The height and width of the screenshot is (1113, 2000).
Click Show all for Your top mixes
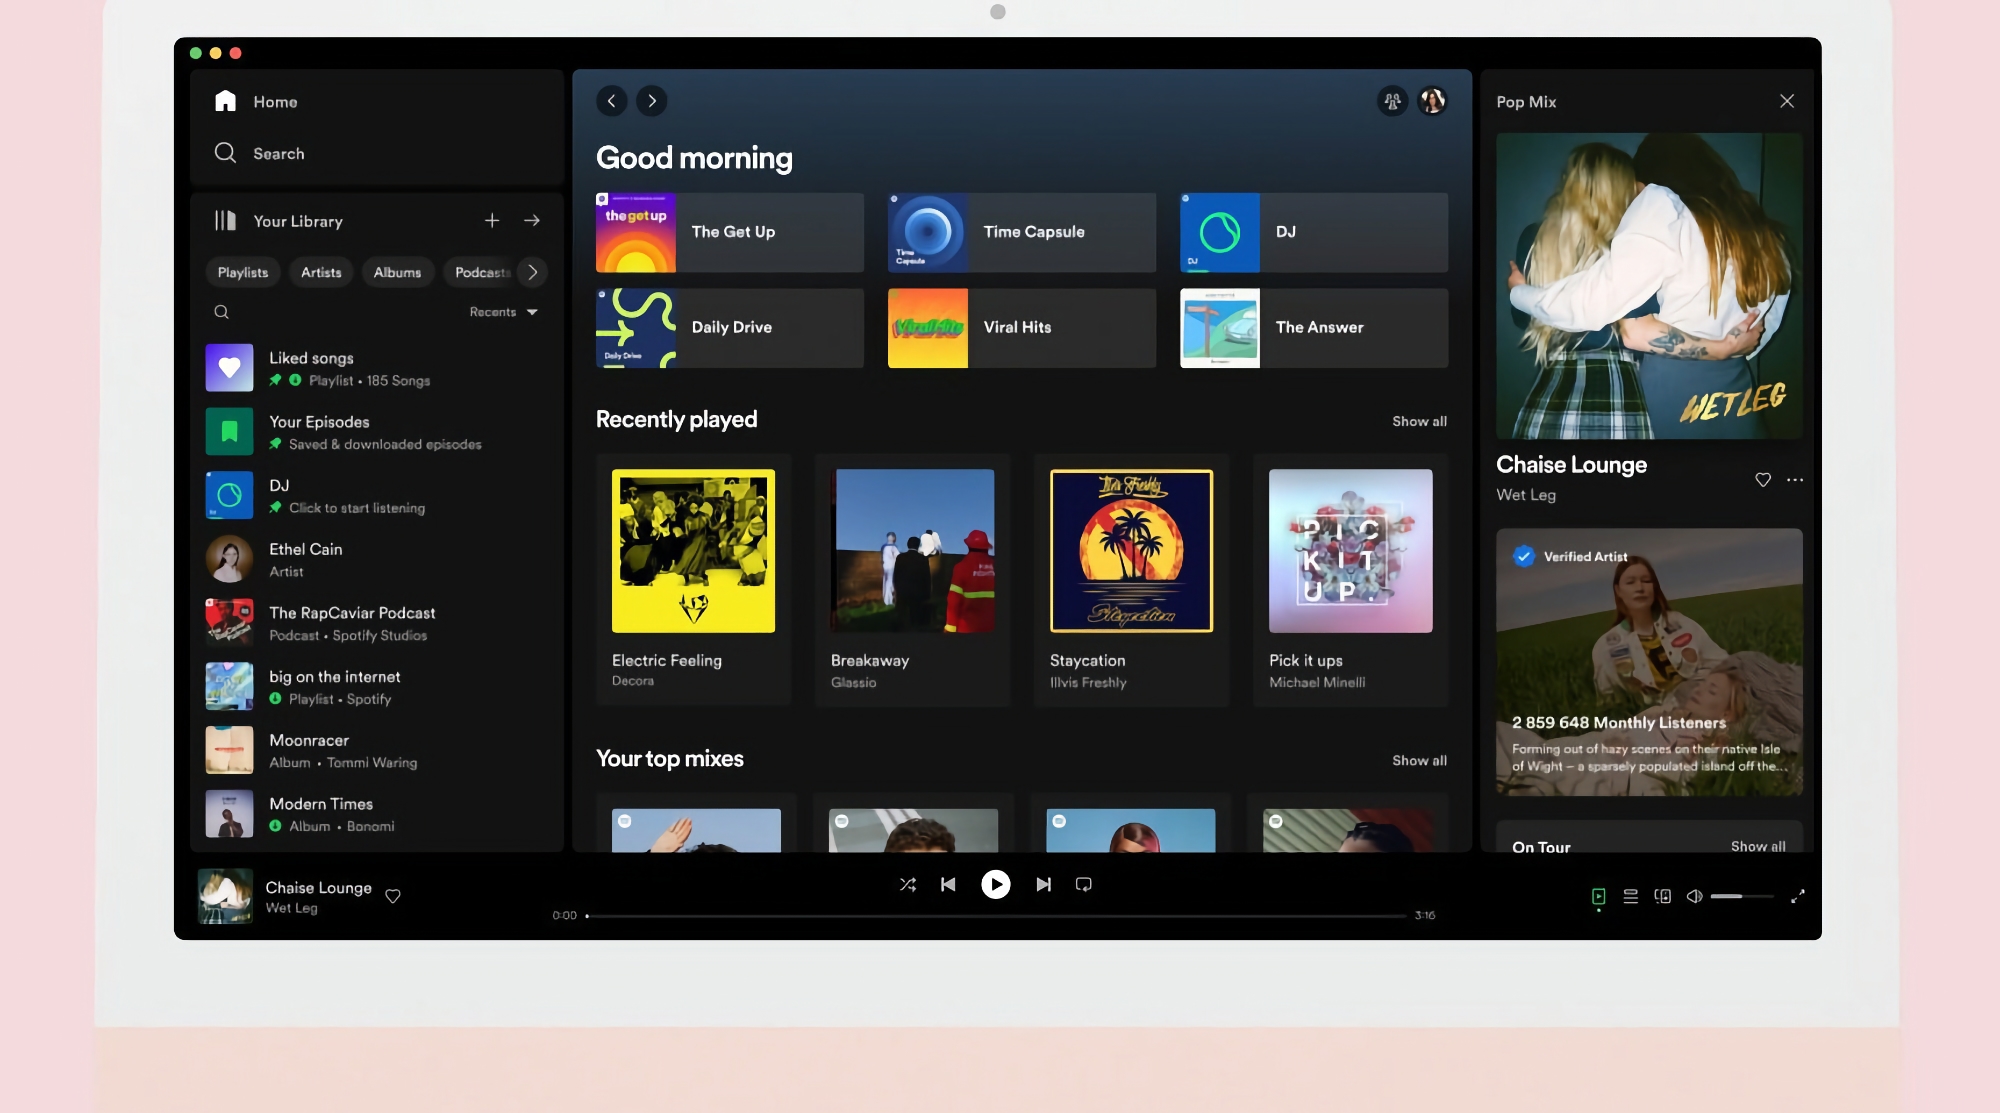click(x=1418, y=760)
